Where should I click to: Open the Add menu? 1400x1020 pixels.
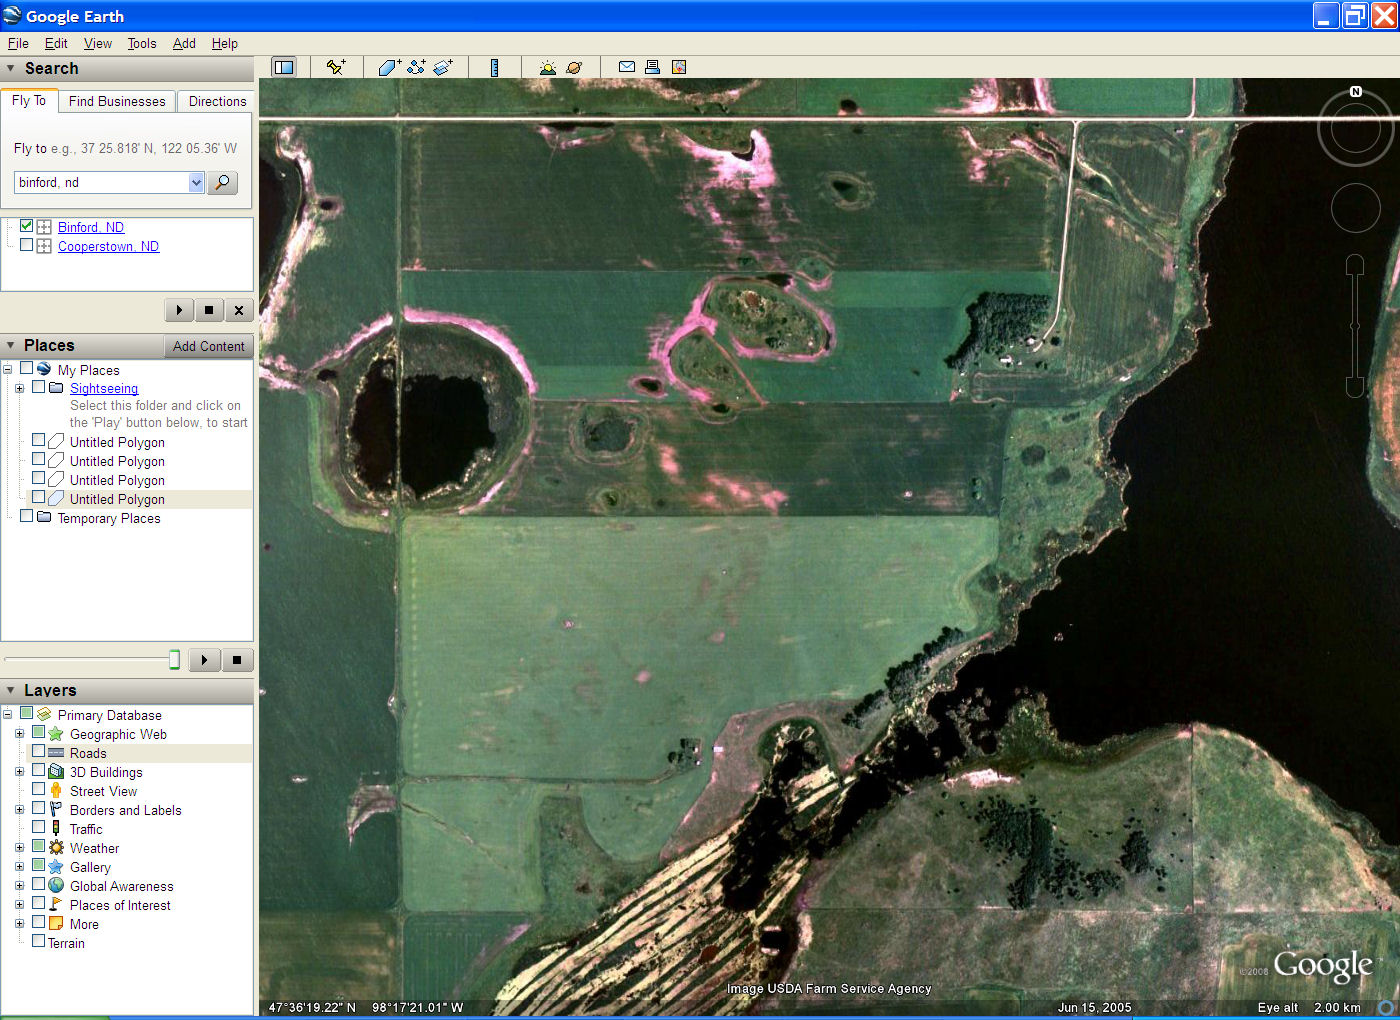pyautogui.click(x=184, y=43)
